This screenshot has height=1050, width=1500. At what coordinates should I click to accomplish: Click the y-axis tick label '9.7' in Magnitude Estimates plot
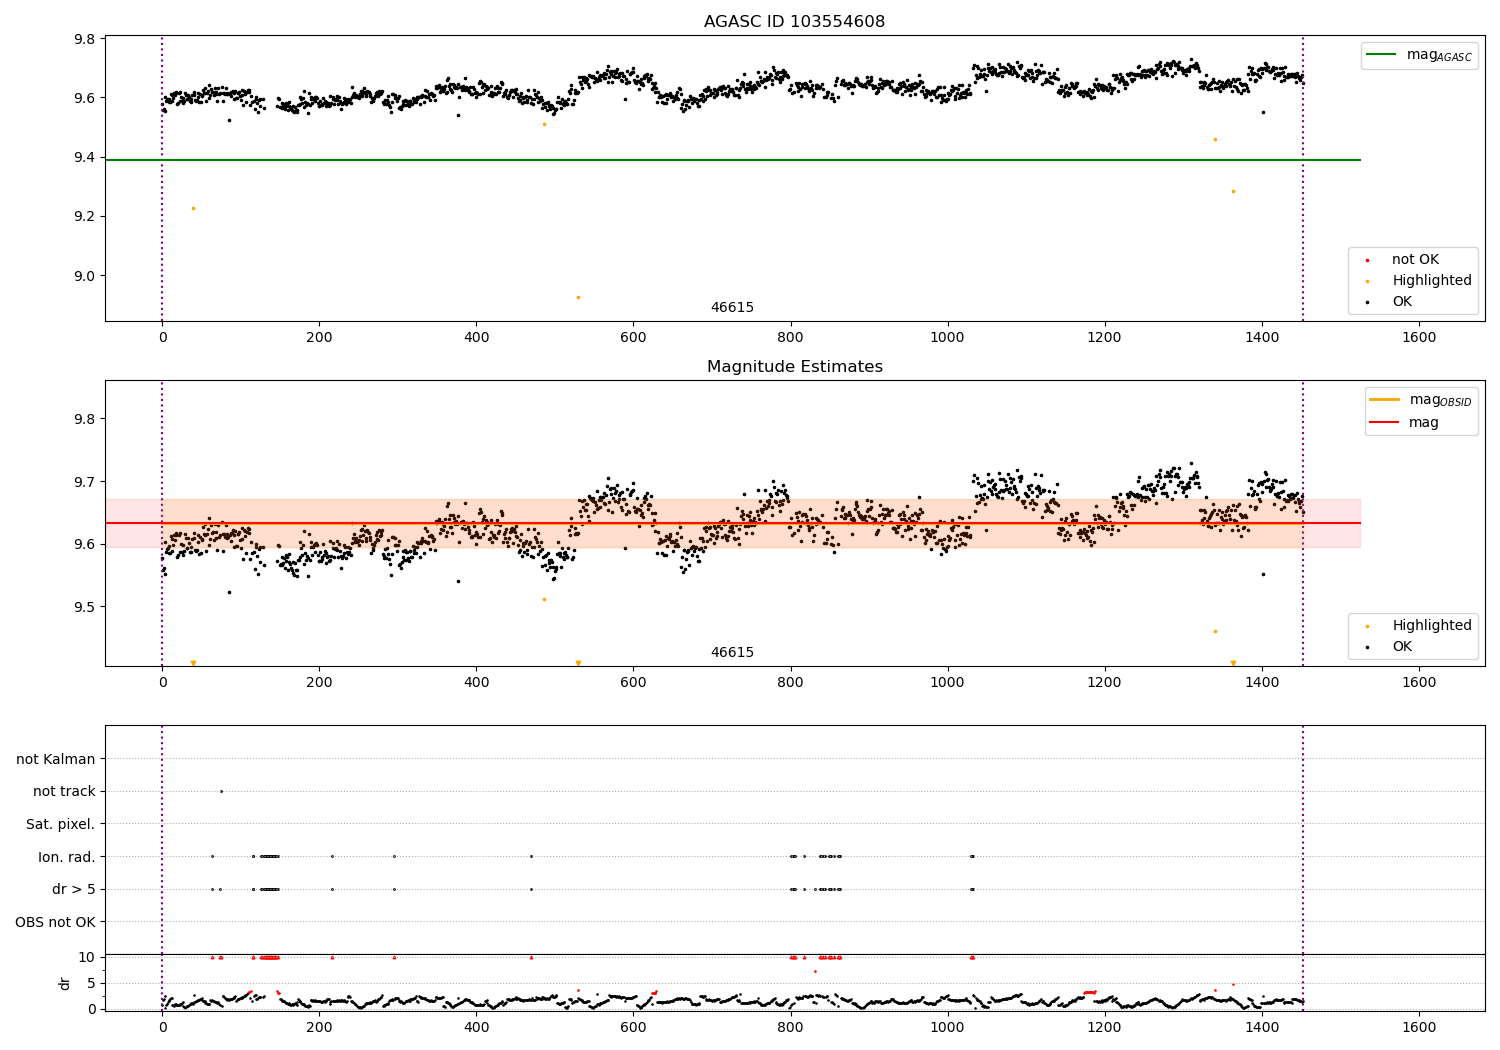pos(84,482)
